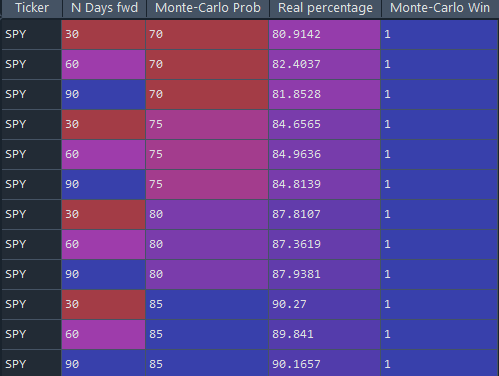Viewport: 499px width, 376px height.
Task: Click SPY ticker in the 80.9142 row
Action: point(31,34)
